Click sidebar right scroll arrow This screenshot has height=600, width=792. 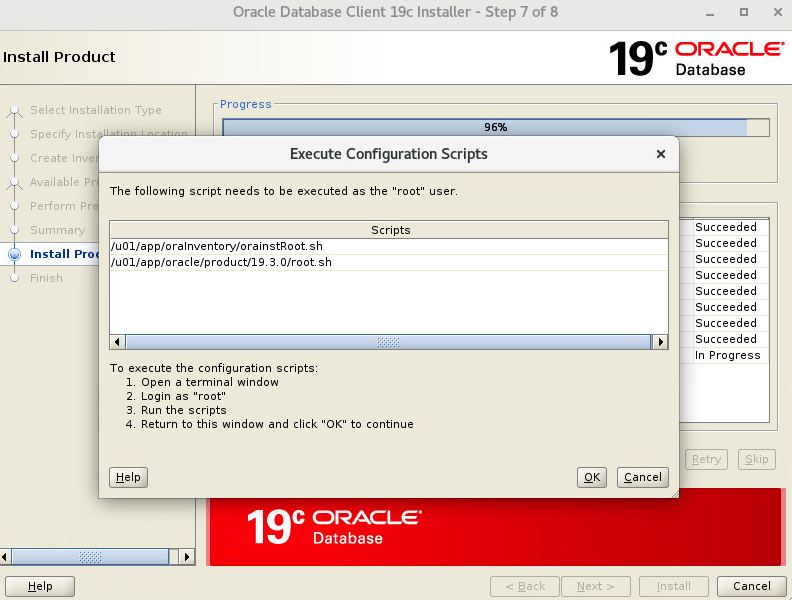tap(187, 557)
